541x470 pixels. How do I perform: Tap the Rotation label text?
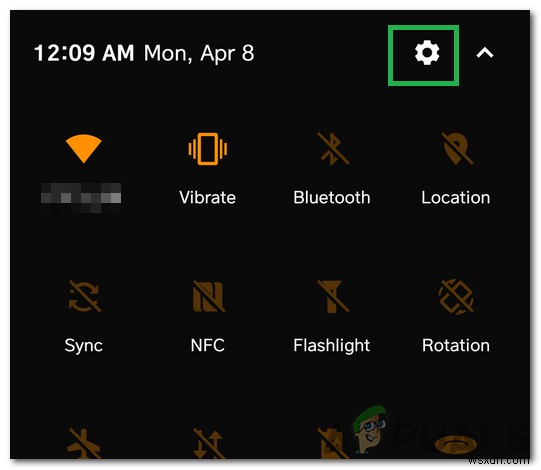(456, 345)
